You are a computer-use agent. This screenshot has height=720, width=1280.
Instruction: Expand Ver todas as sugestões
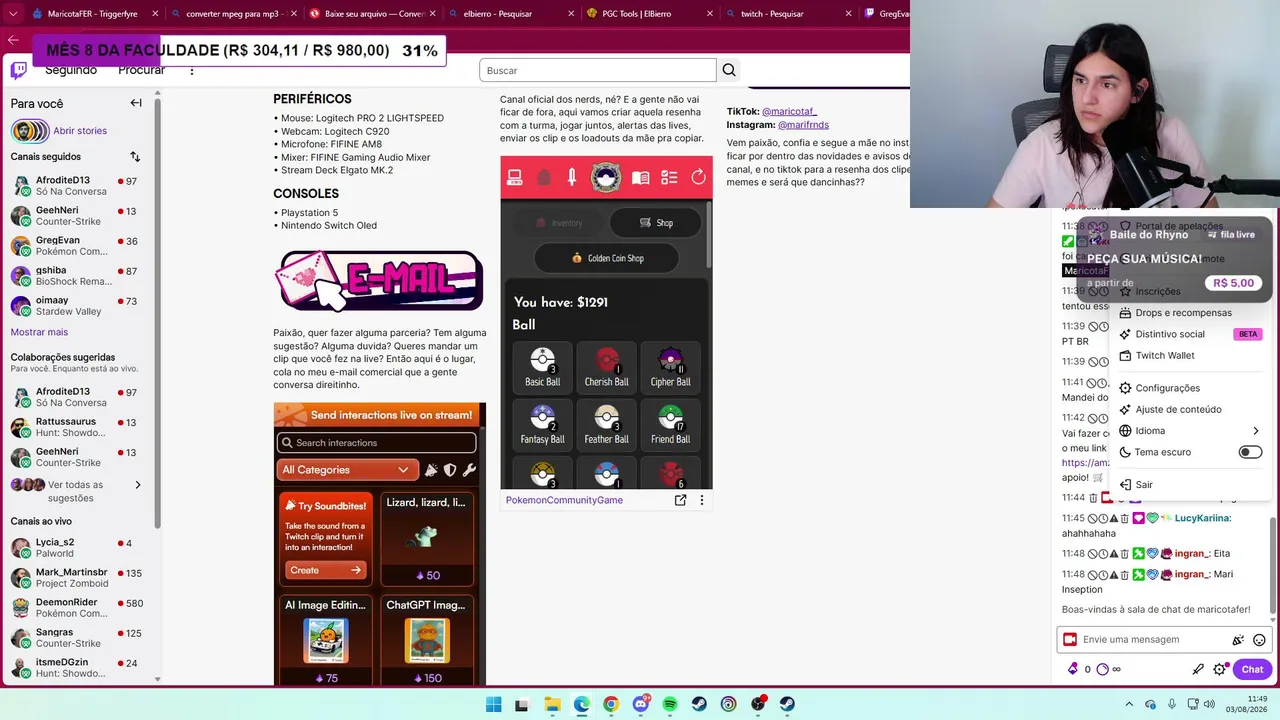(77, 491)
